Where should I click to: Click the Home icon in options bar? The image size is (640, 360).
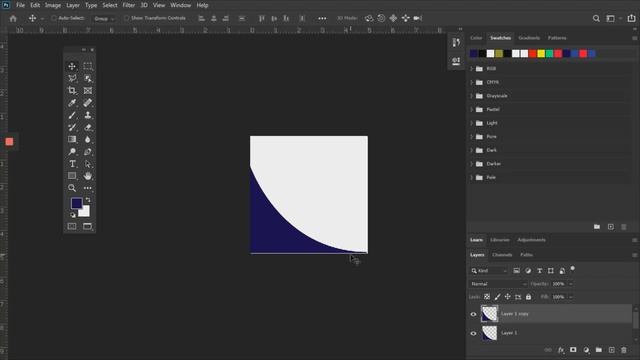[13, 18]
